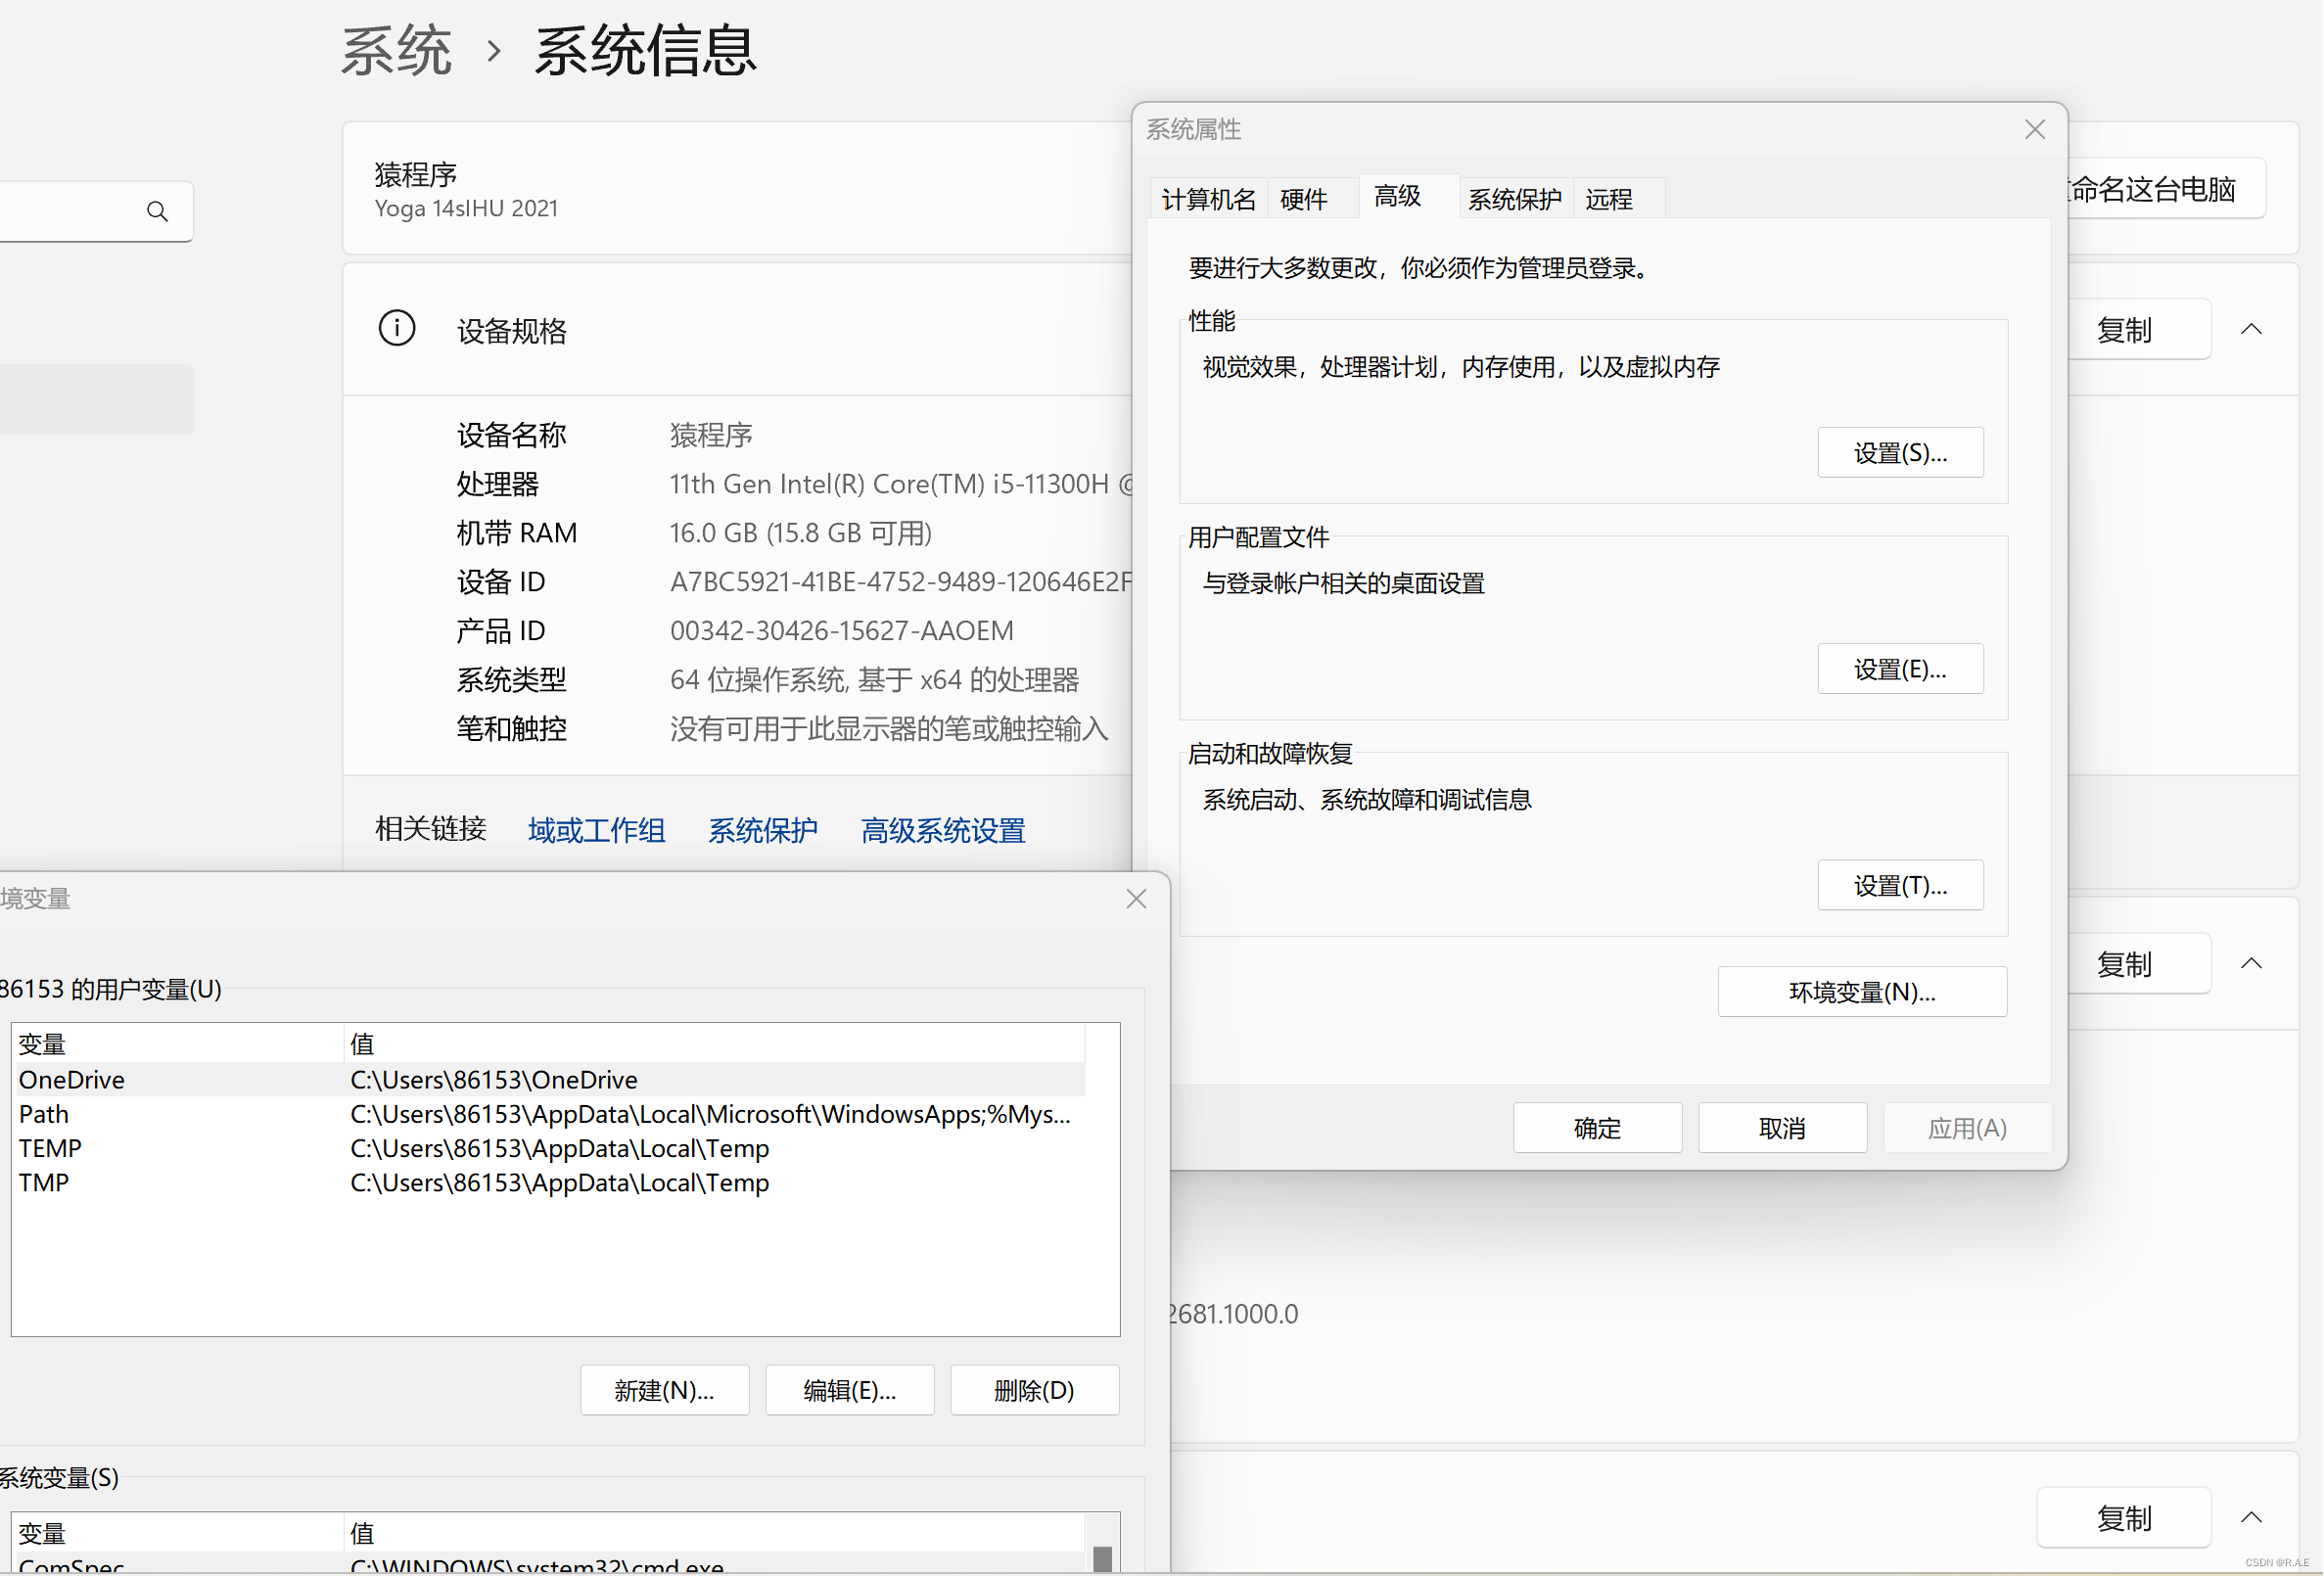Viewport: 2324px width, 1576px height.
Task: Click 编辑(E)... for user variables
Action: (849, 1389)
